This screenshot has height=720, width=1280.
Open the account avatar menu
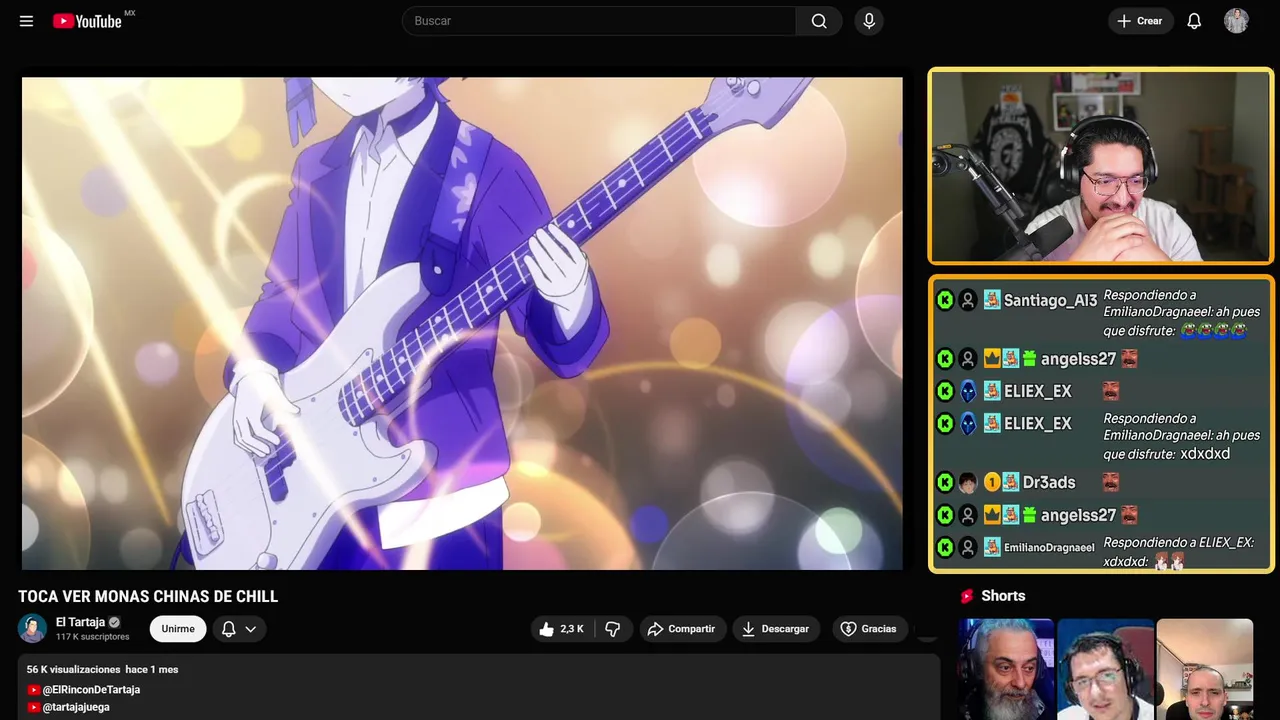coord(1236,21)
